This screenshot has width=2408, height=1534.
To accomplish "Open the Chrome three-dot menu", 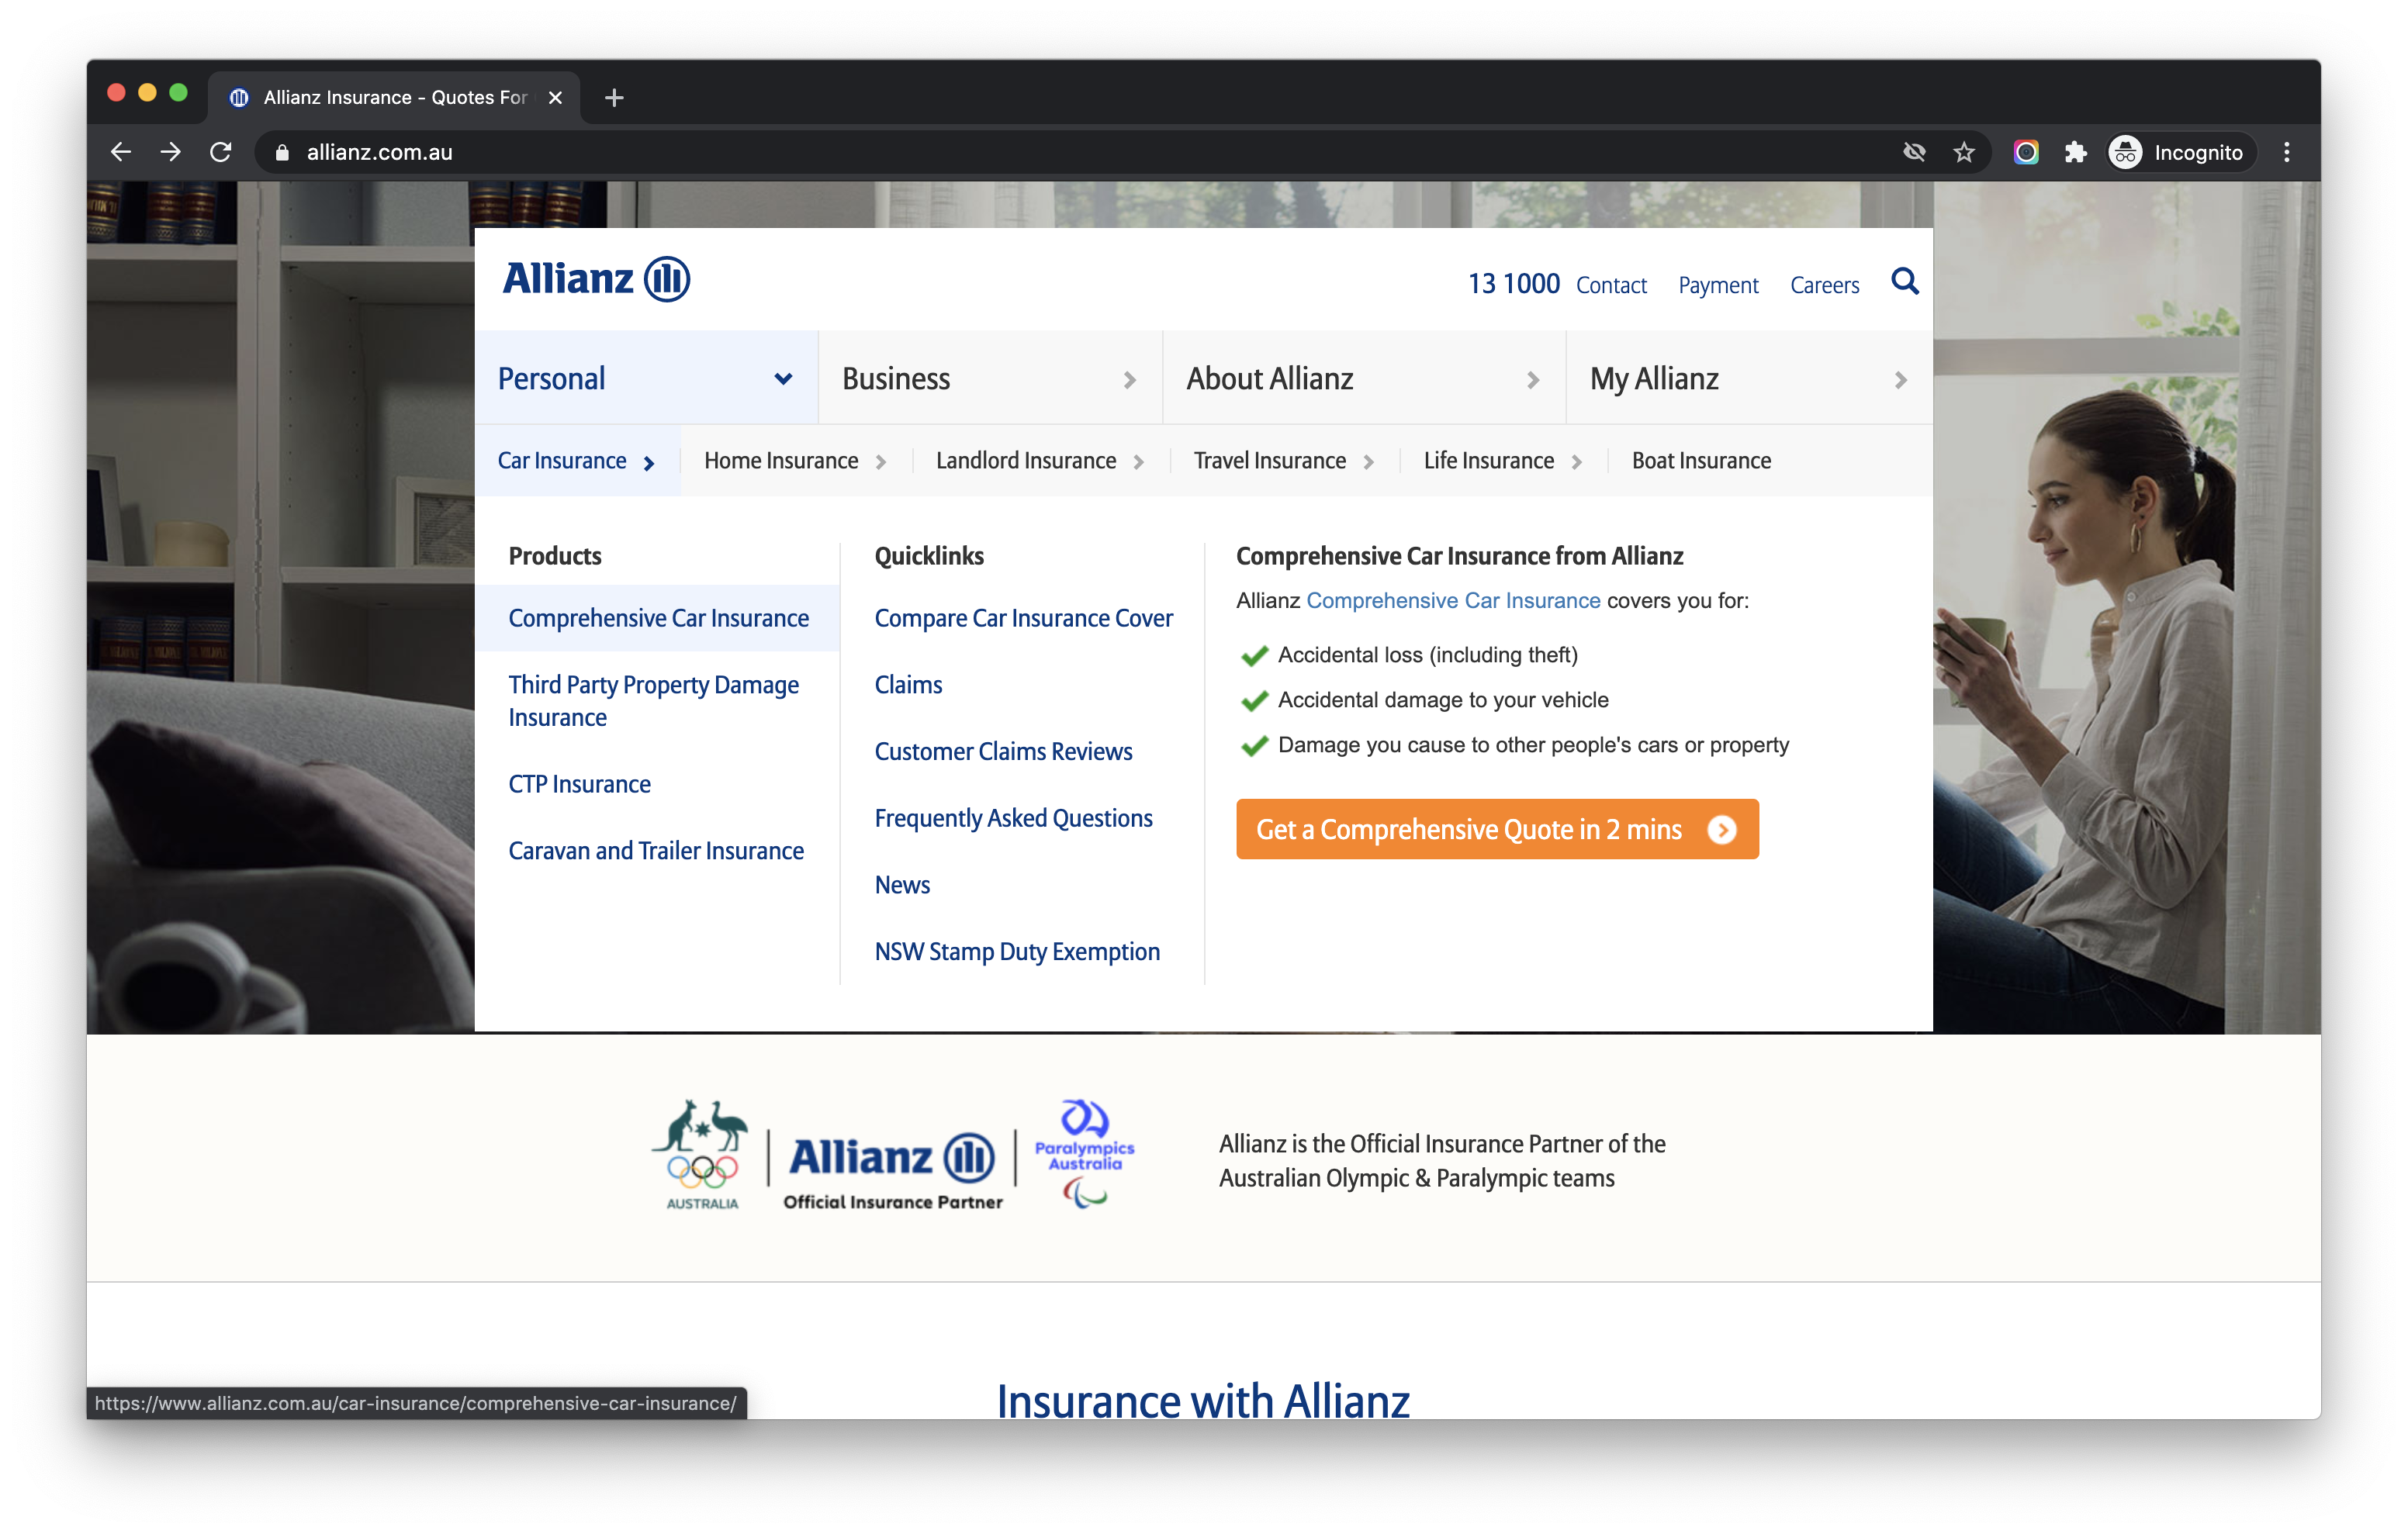I will 2286,152.
